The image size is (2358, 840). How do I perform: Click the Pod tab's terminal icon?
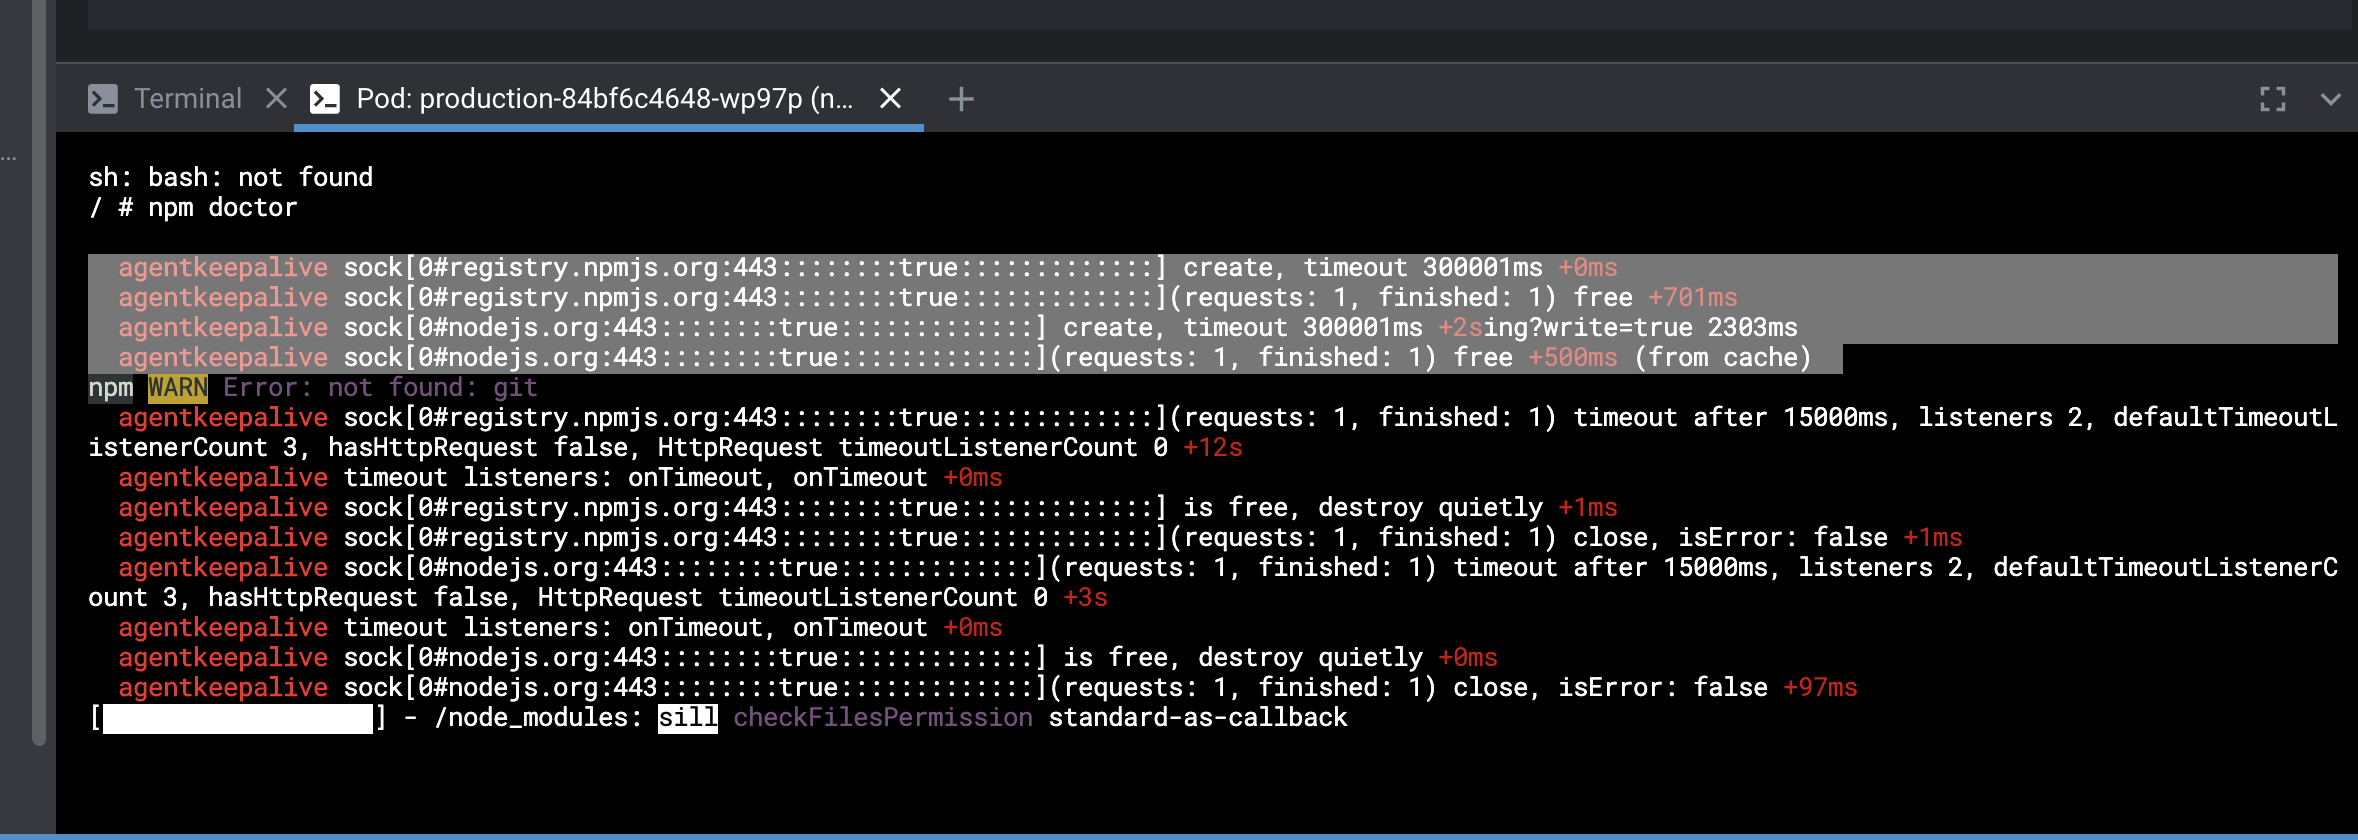pos(325,98)
